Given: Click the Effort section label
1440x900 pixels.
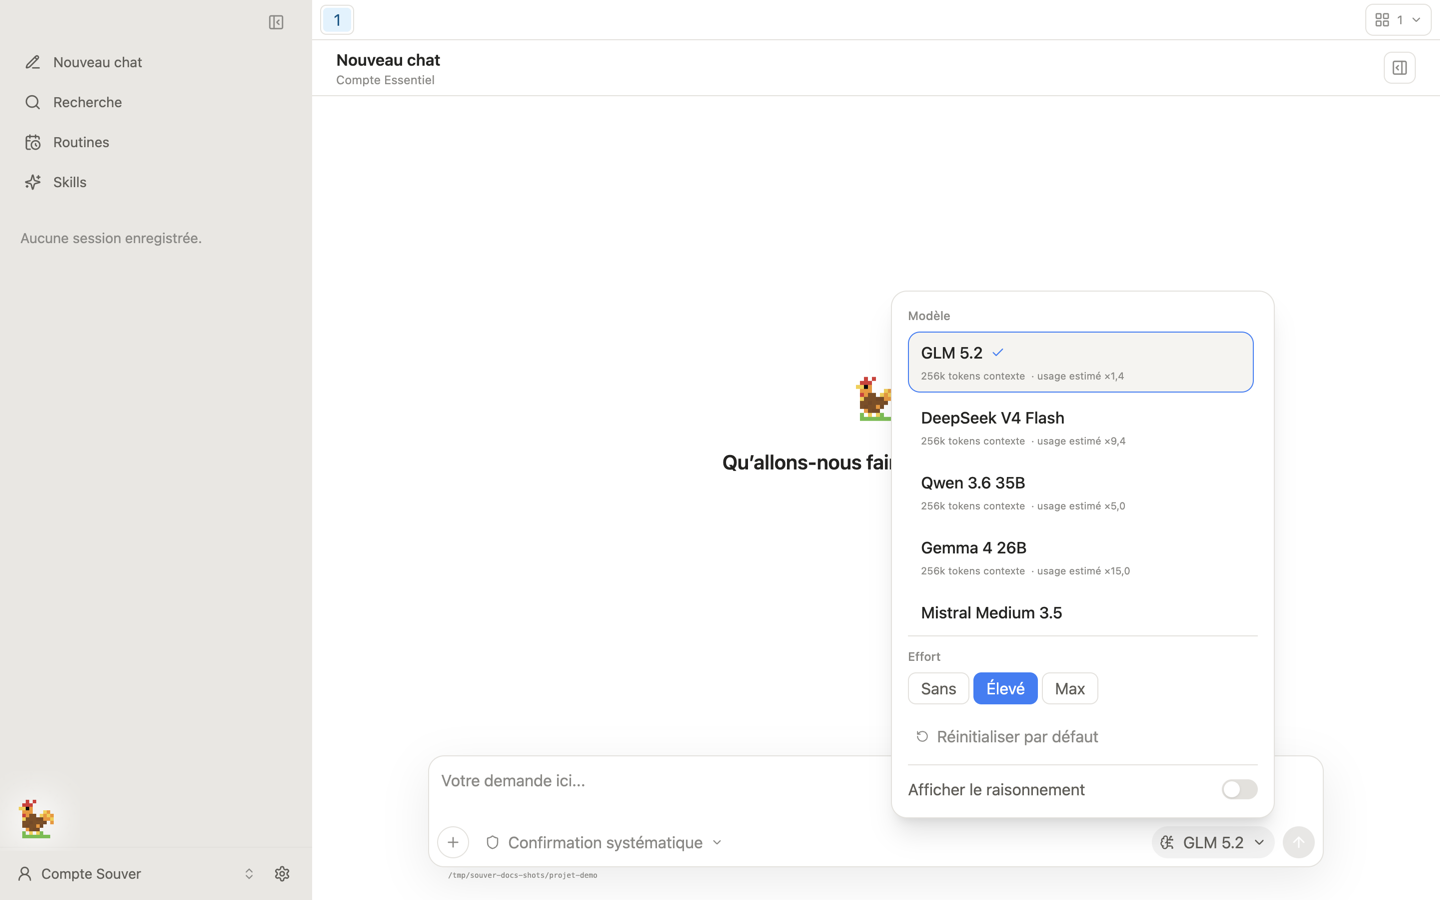Looking at the screenshot, I should tap(924, 657).
